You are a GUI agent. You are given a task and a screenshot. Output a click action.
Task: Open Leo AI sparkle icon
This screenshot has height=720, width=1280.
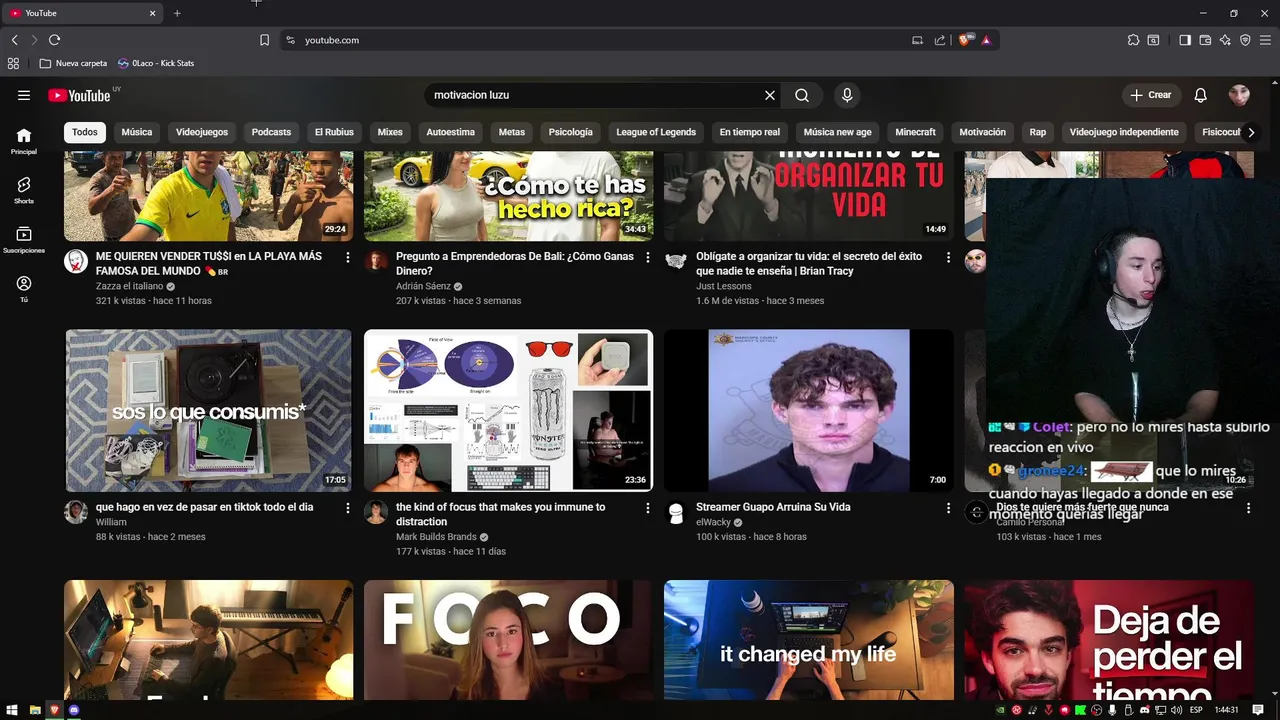(x=1225, y=40)
